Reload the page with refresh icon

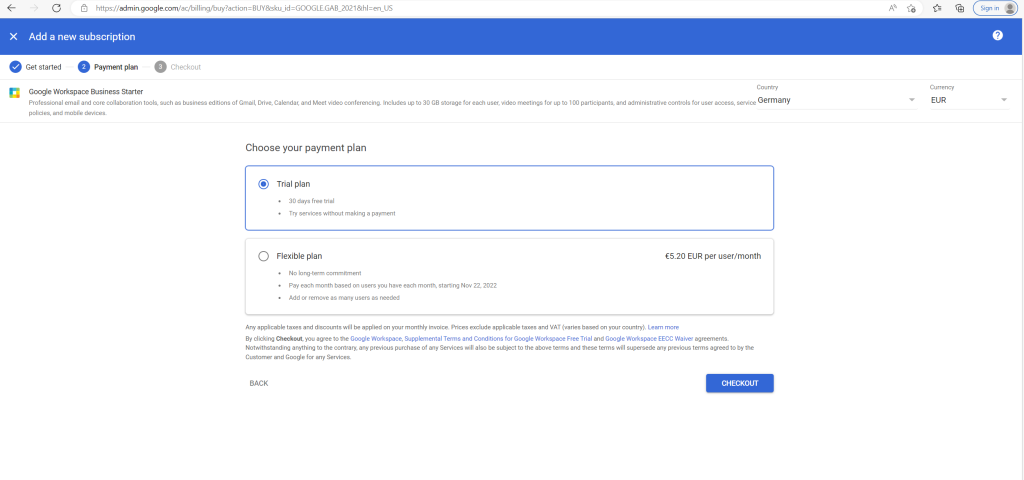[x=56, y=8]
